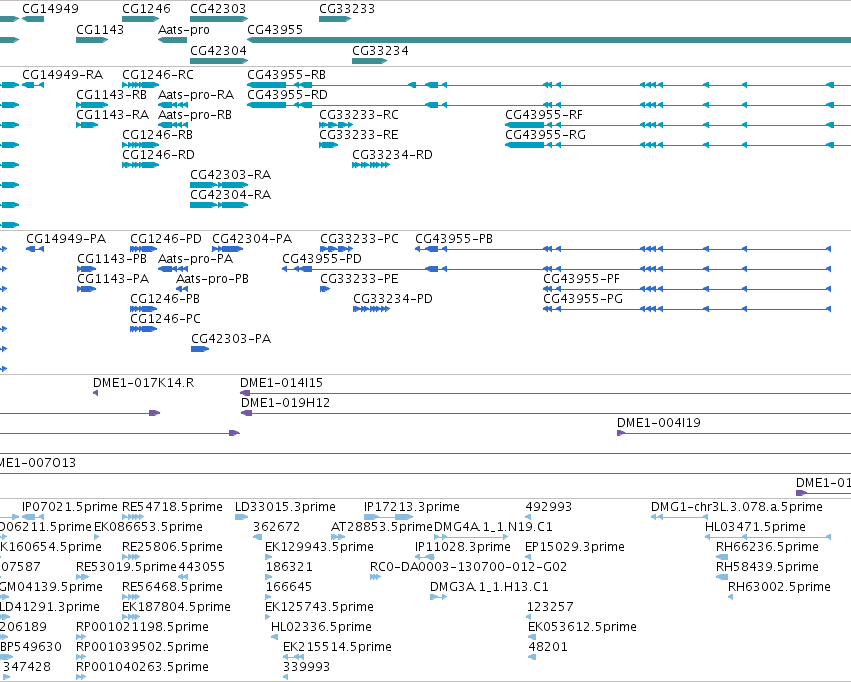
Task: Select the EK215514.5prime EST label
Action: coord(337,647)
